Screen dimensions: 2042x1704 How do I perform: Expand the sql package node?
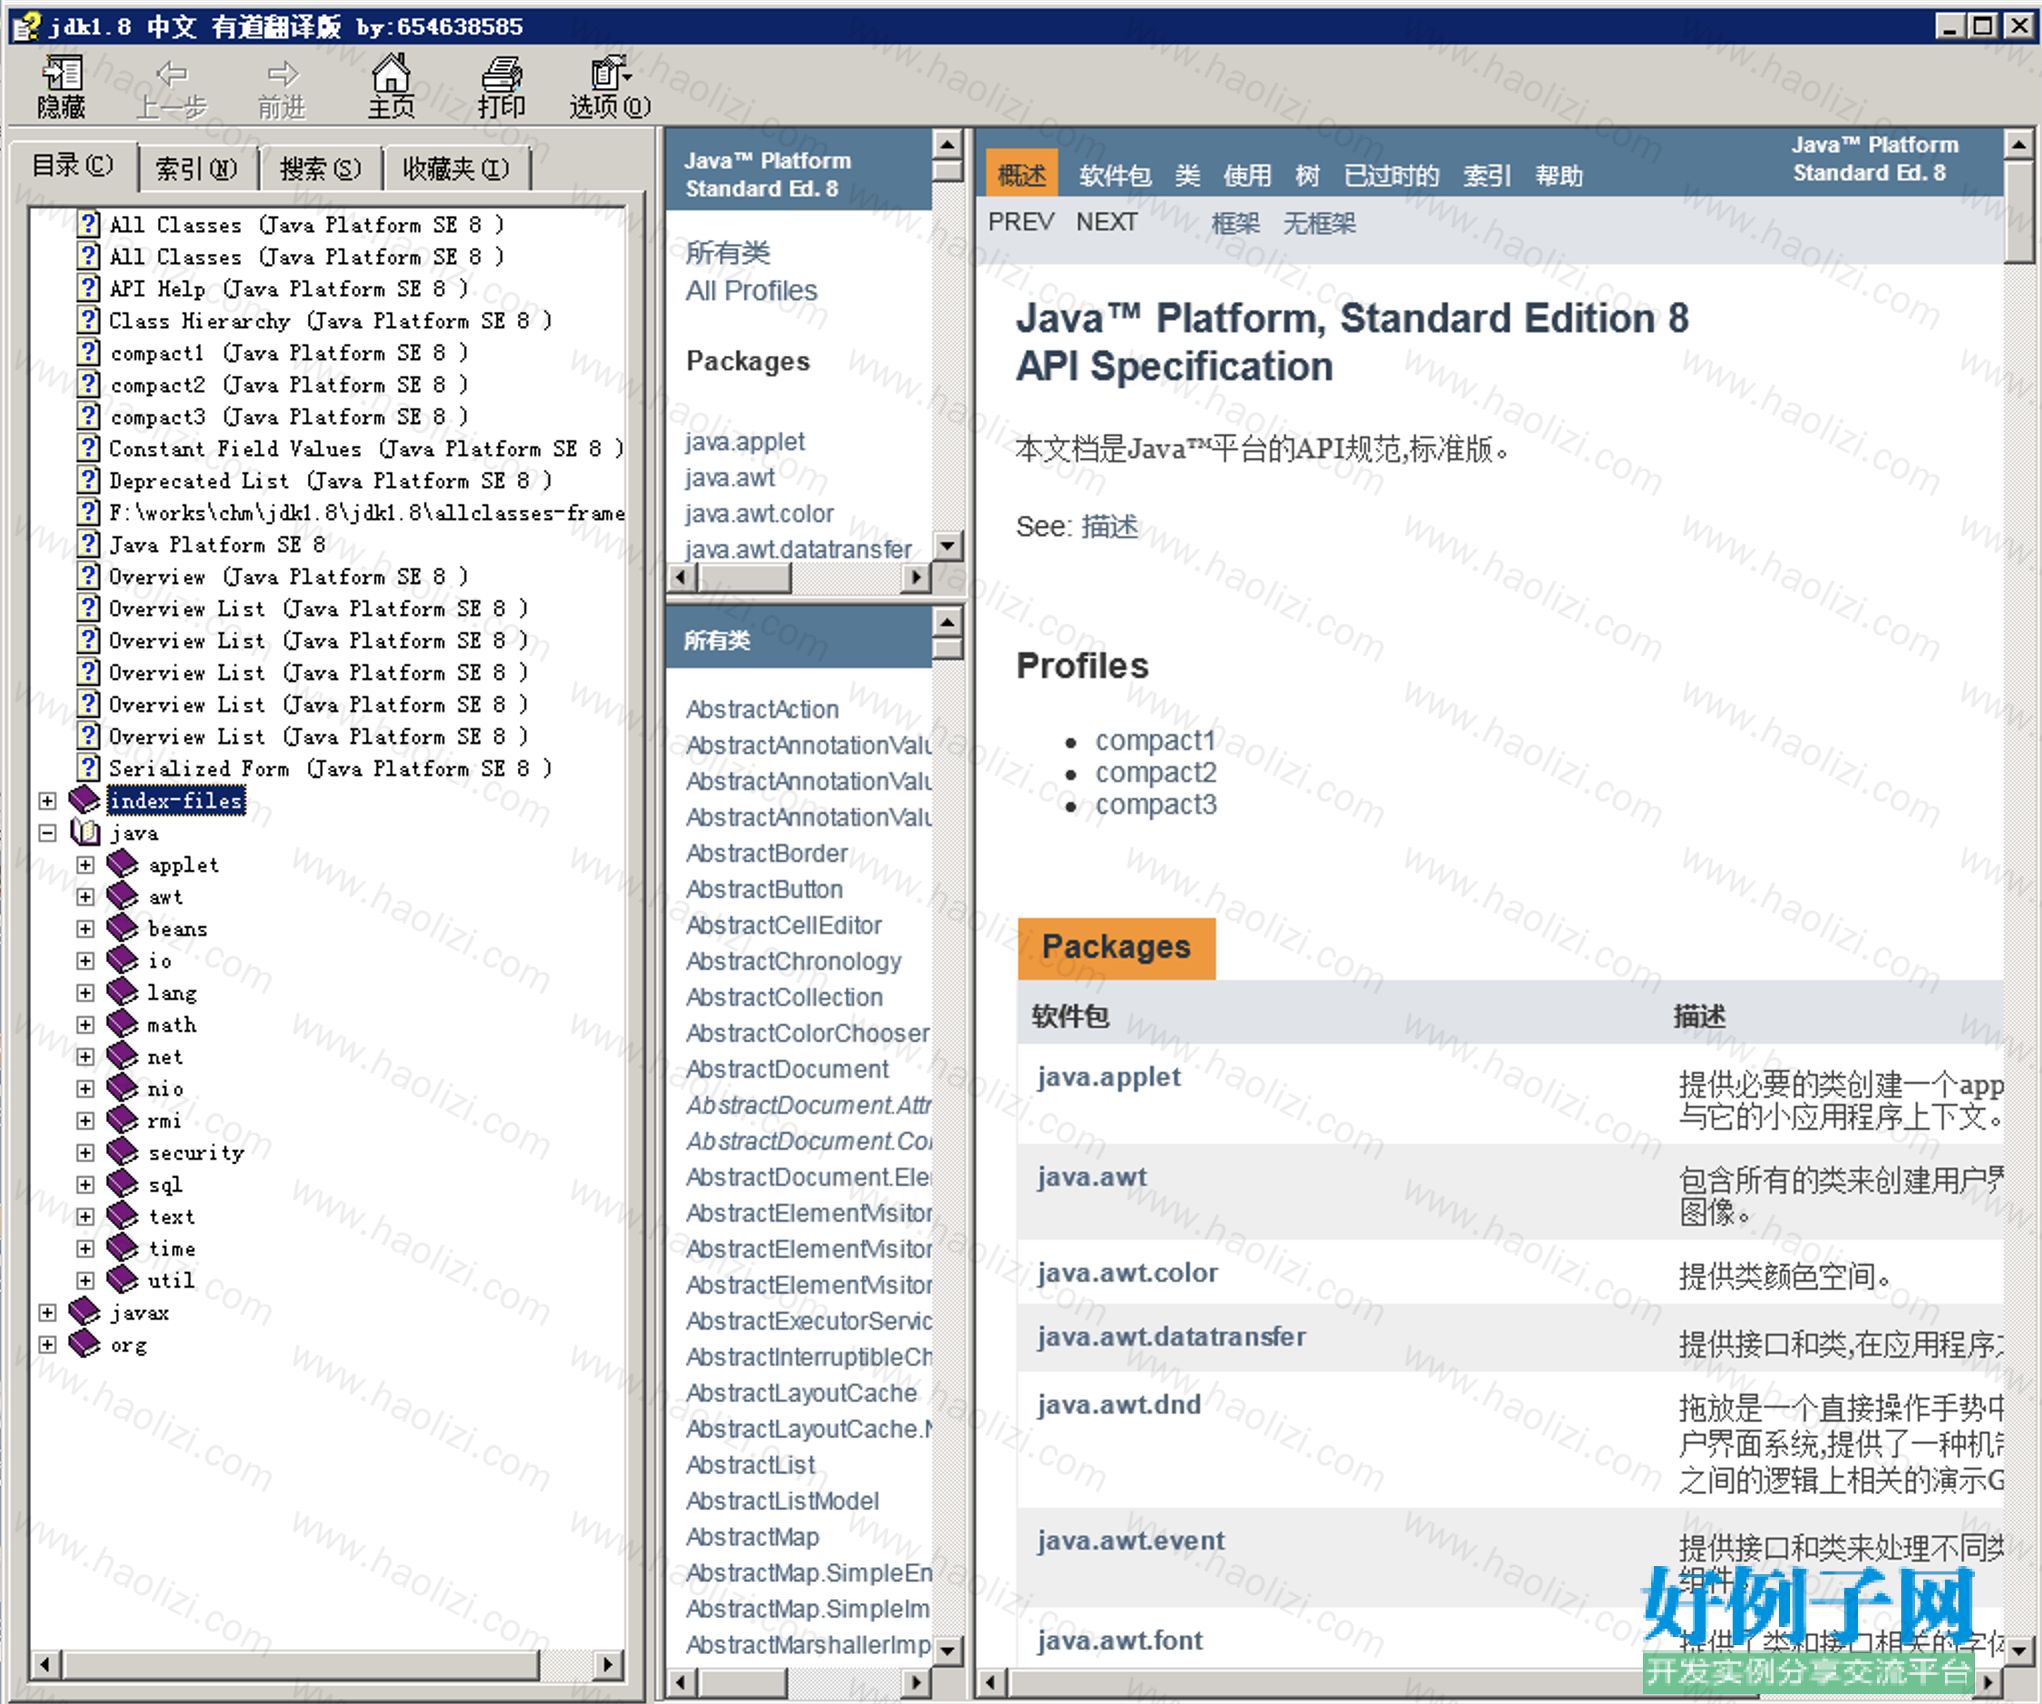click(85, 1184)
